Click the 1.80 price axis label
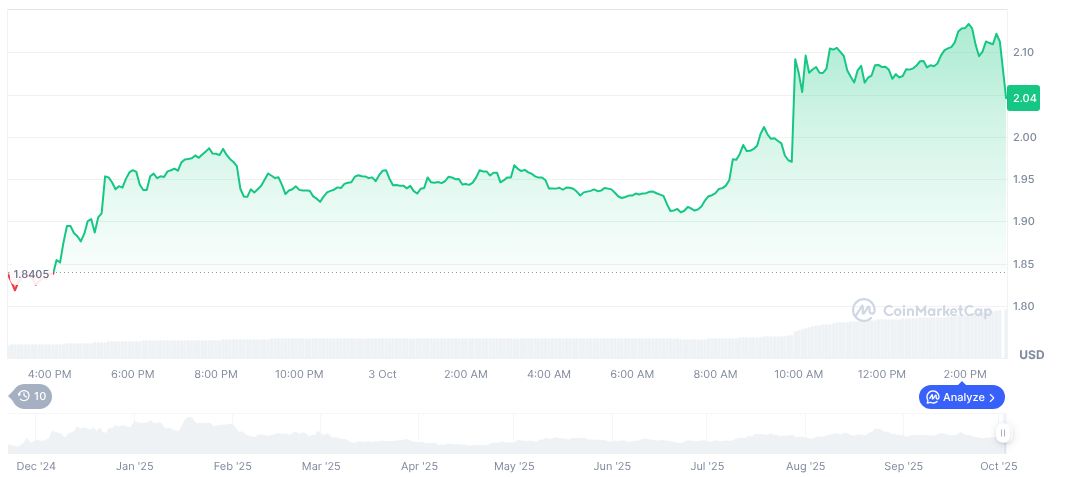 click(1025, 306)
